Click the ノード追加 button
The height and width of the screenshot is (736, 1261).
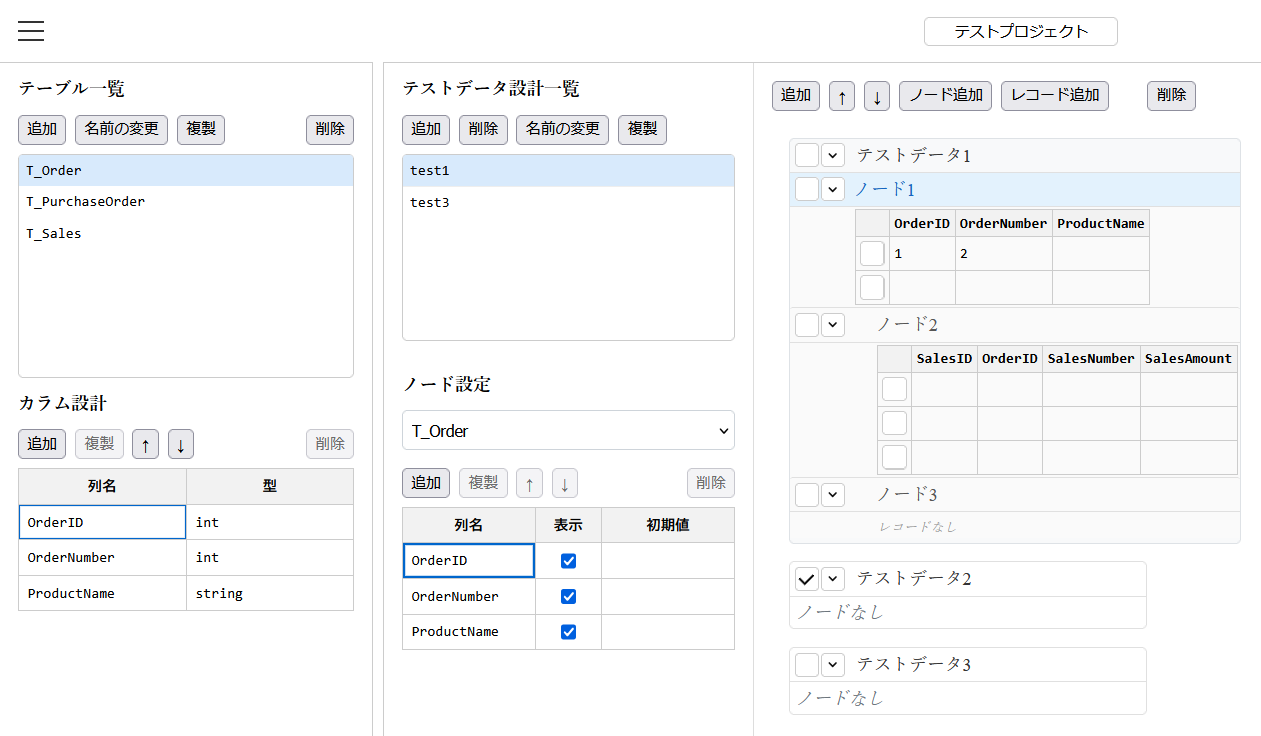coord(946,96)
